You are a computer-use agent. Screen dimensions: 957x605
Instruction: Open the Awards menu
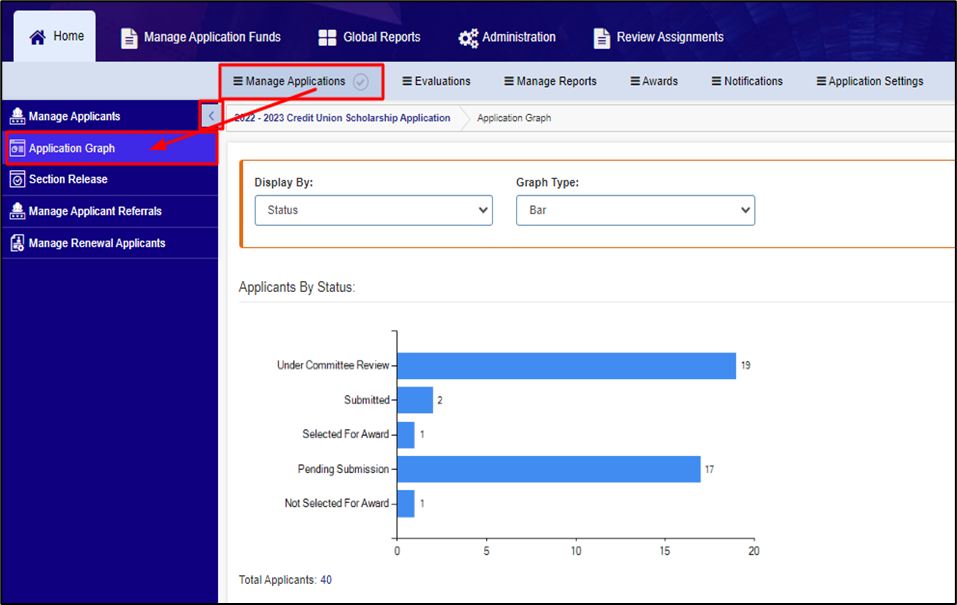point(654,81)
